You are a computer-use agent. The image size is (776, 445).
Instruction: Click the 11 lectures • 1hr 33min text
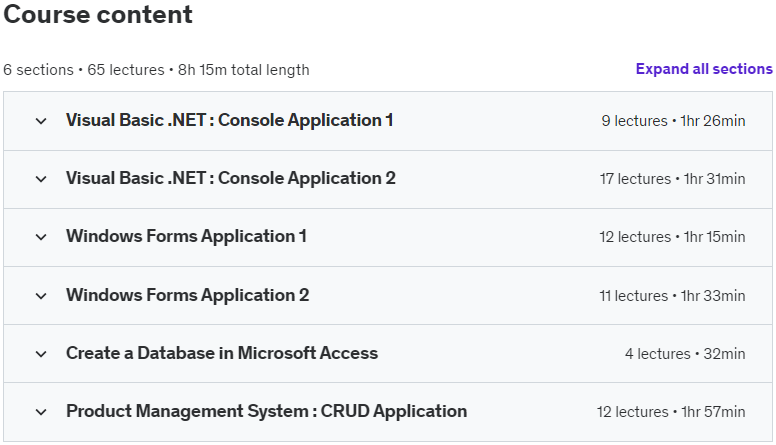point(673,296)
